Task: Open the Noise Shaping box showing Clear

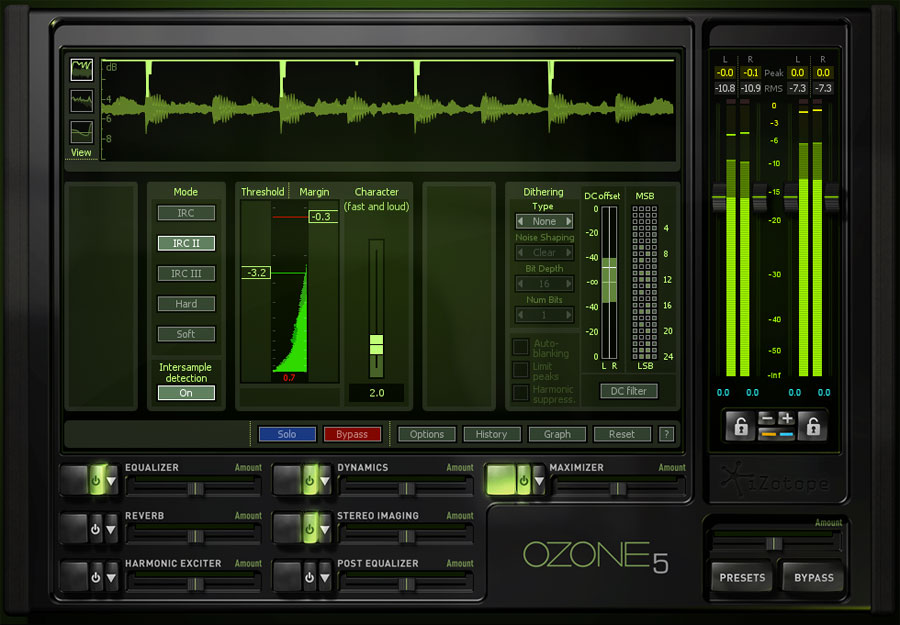Action: pos(544,253)
